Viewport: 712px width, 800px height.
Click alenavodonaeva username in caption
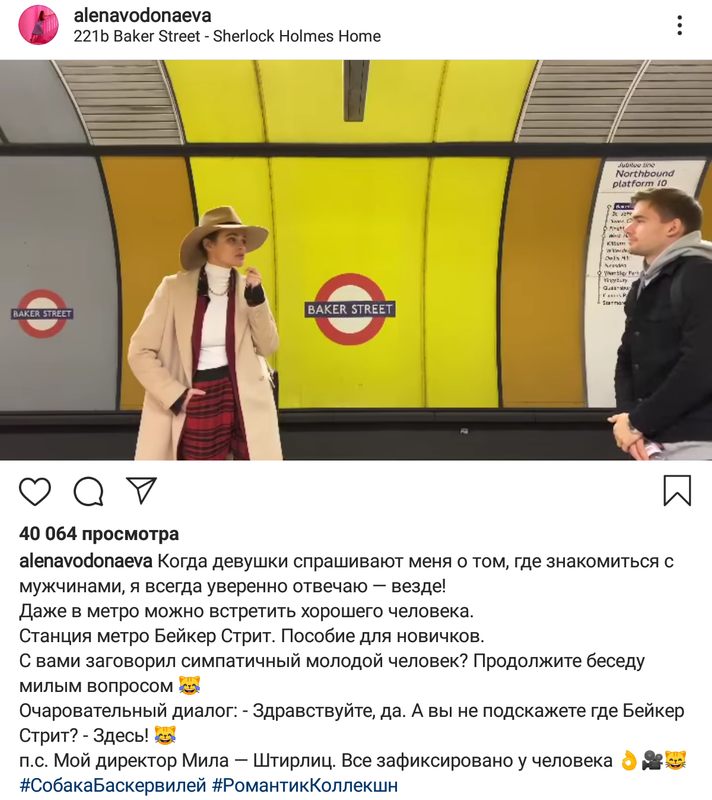click(86, 561)
